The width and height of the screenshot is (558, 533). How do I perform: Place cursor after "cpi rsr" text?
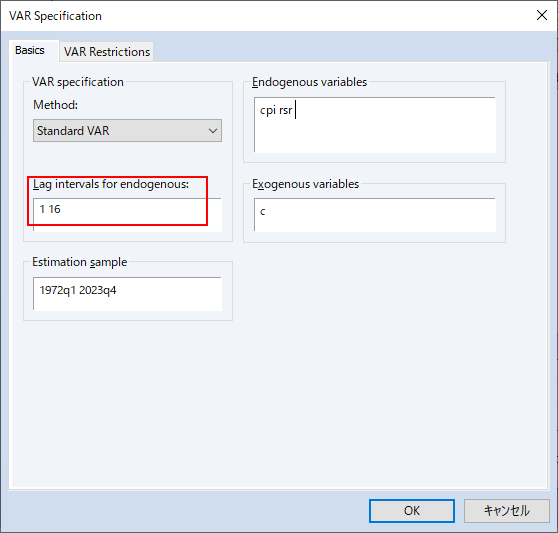pyautogui.click(x=294, y=110)
